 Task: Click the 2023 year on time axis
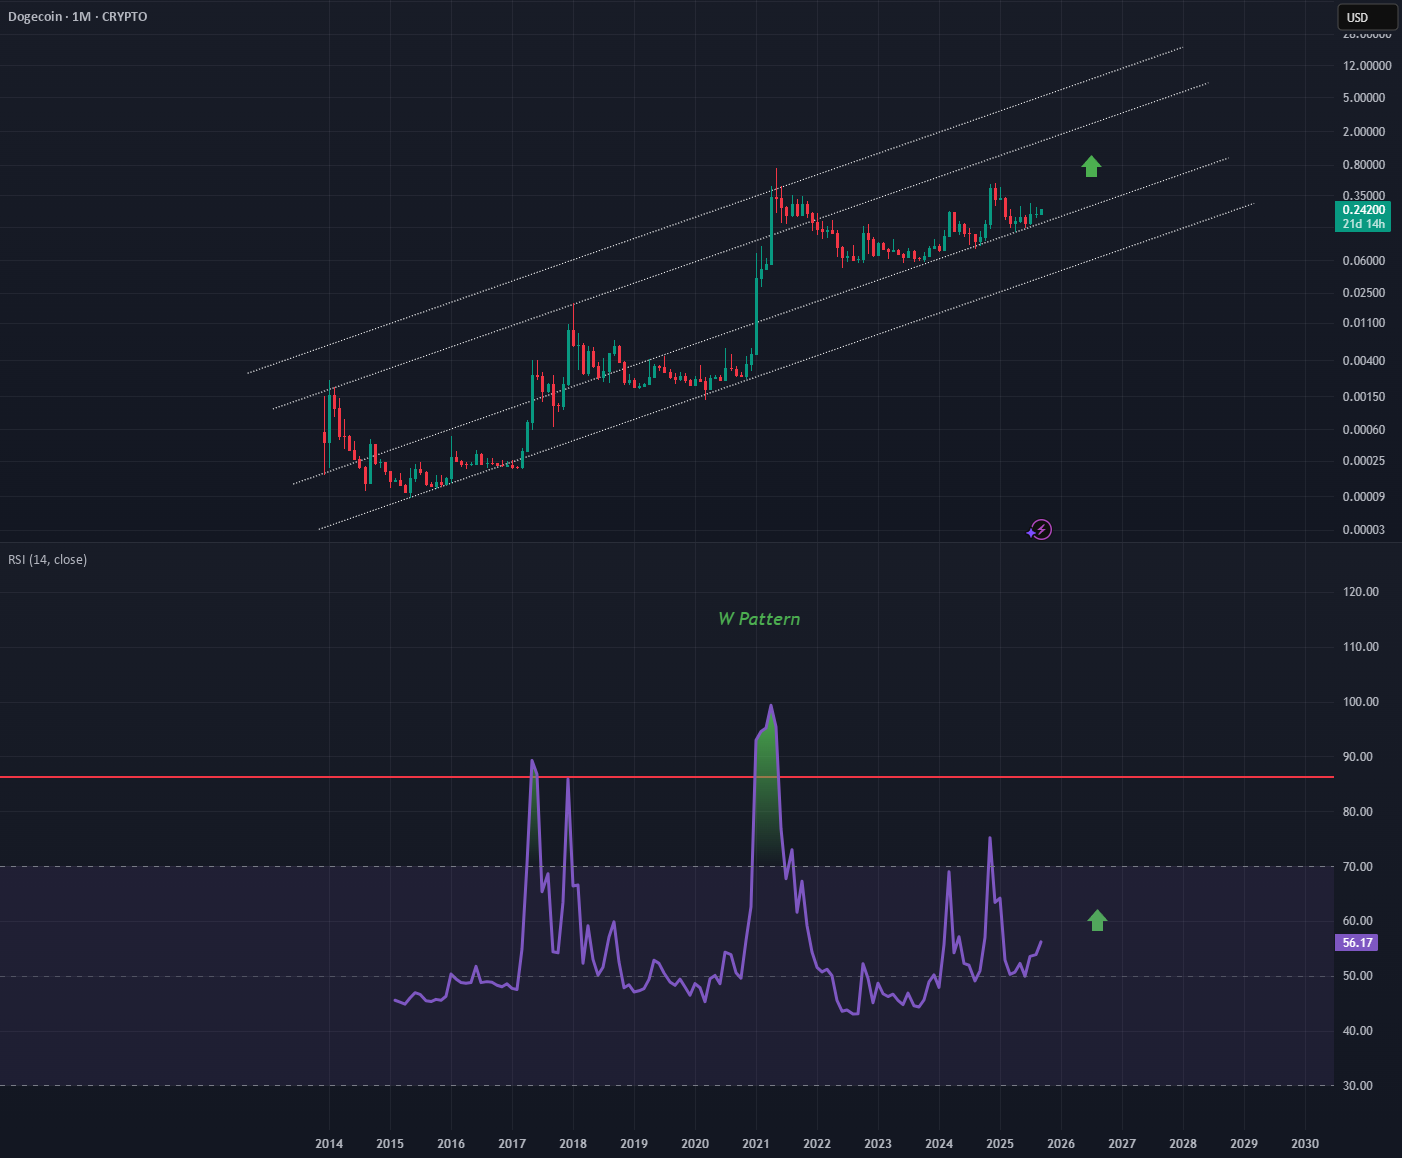coord(878,1144)
